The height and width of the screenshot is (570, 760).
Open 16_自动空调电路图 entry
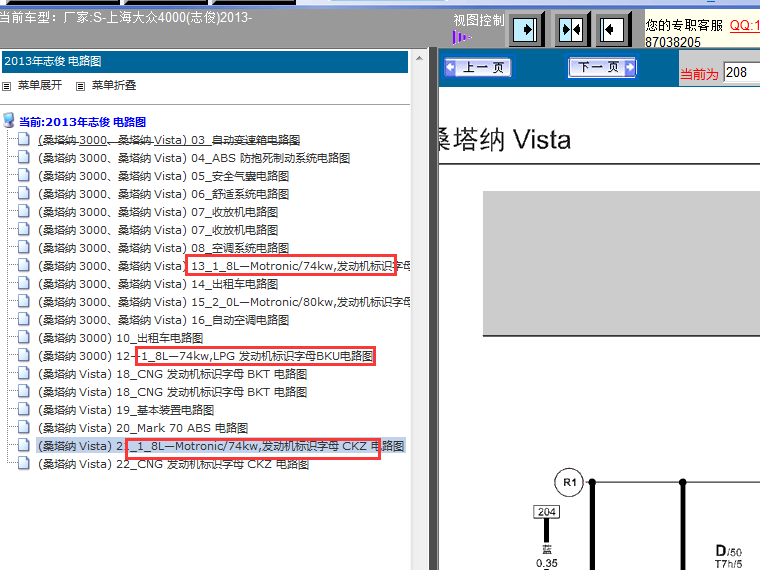(163, 320)
